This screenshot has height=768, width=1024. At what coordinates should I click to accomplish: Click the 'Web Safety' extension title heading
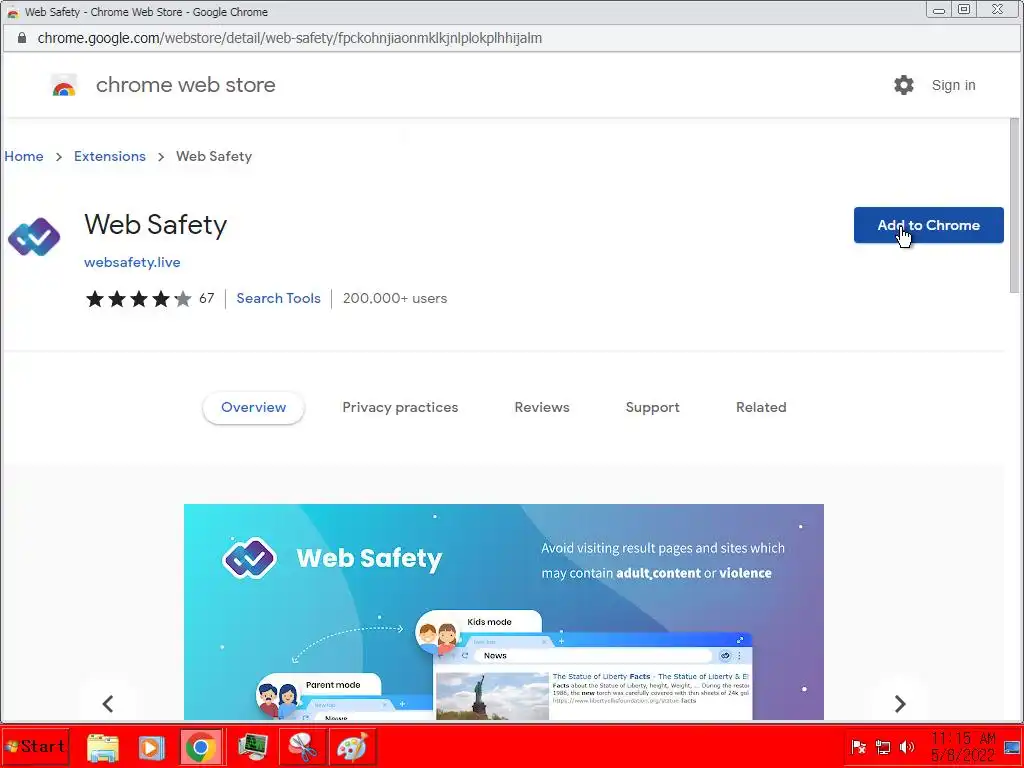click(x=155, y=225)
